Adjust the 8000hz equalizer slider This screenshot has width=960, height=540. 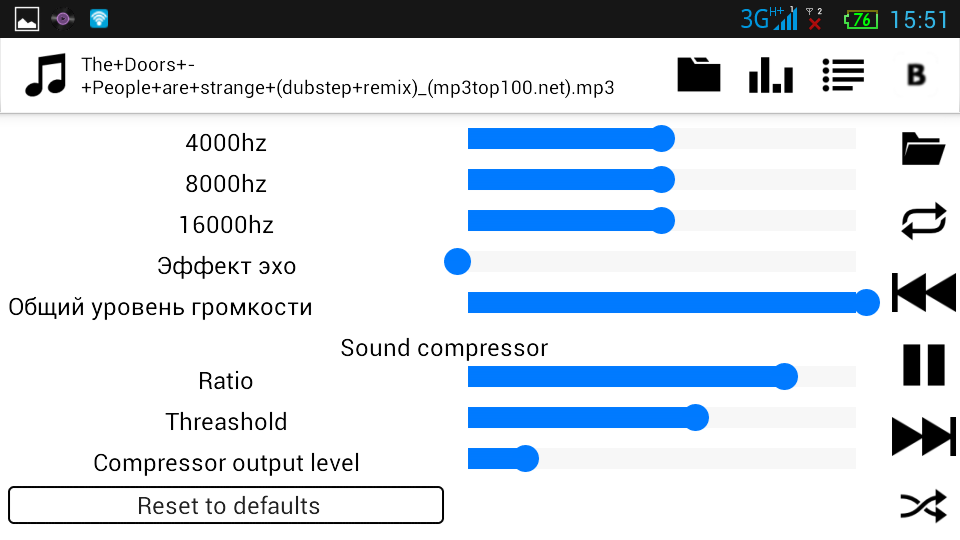click(661, 180)
